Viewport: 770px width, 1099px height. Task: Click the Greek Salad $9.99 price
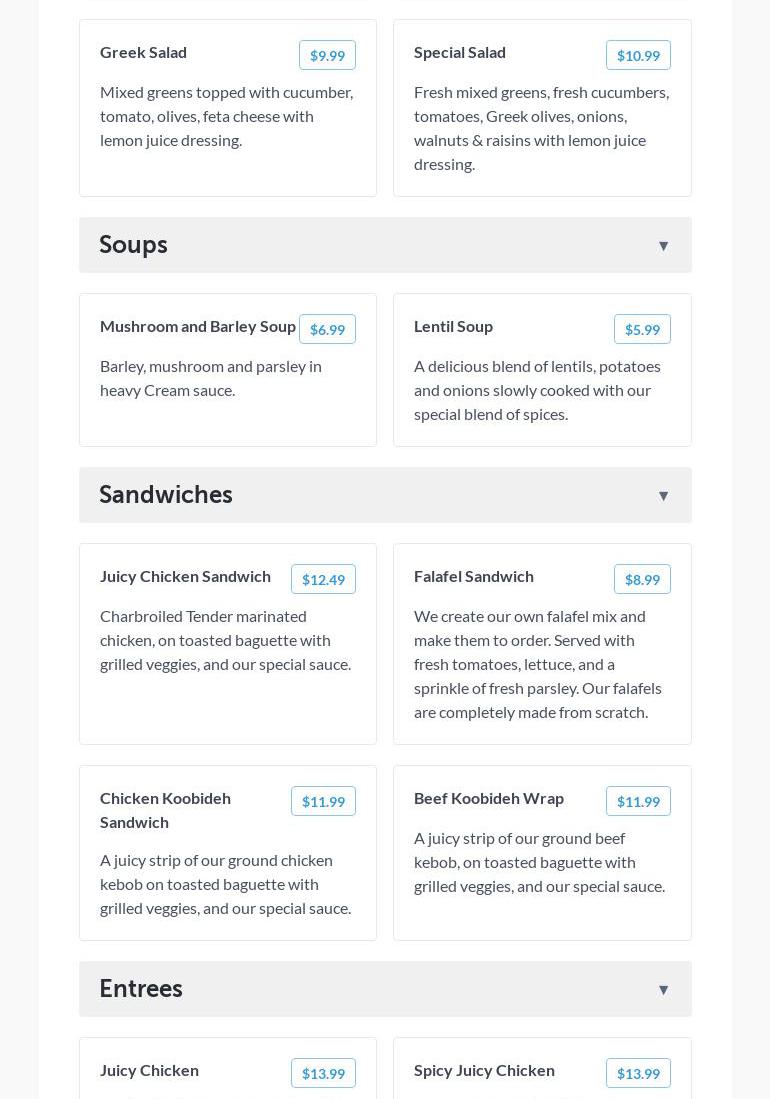click(x=327, y=56)
